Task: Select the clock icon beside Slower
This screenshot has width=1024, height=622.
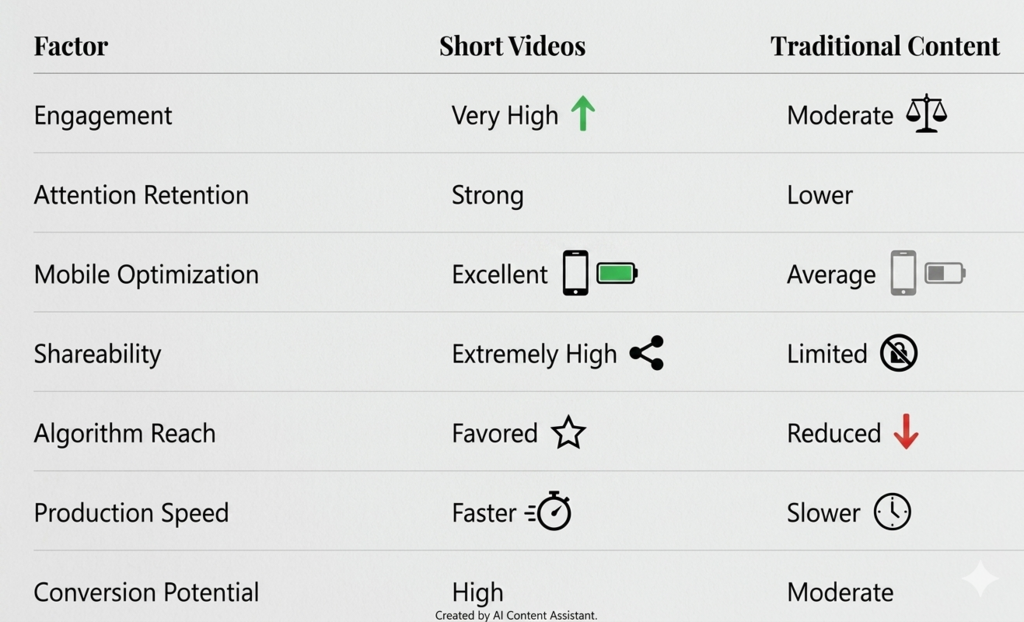Action: click(892, 512)
